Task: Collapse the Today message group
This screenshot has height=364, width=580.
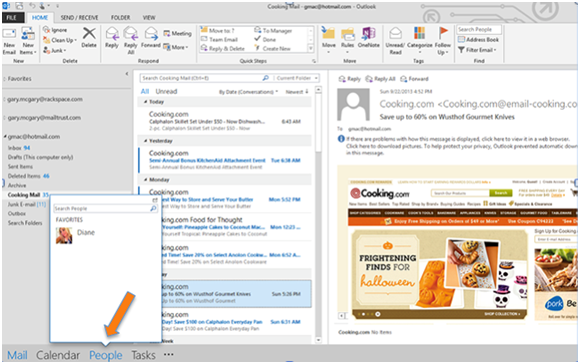Action: click(x=145, y=102)
